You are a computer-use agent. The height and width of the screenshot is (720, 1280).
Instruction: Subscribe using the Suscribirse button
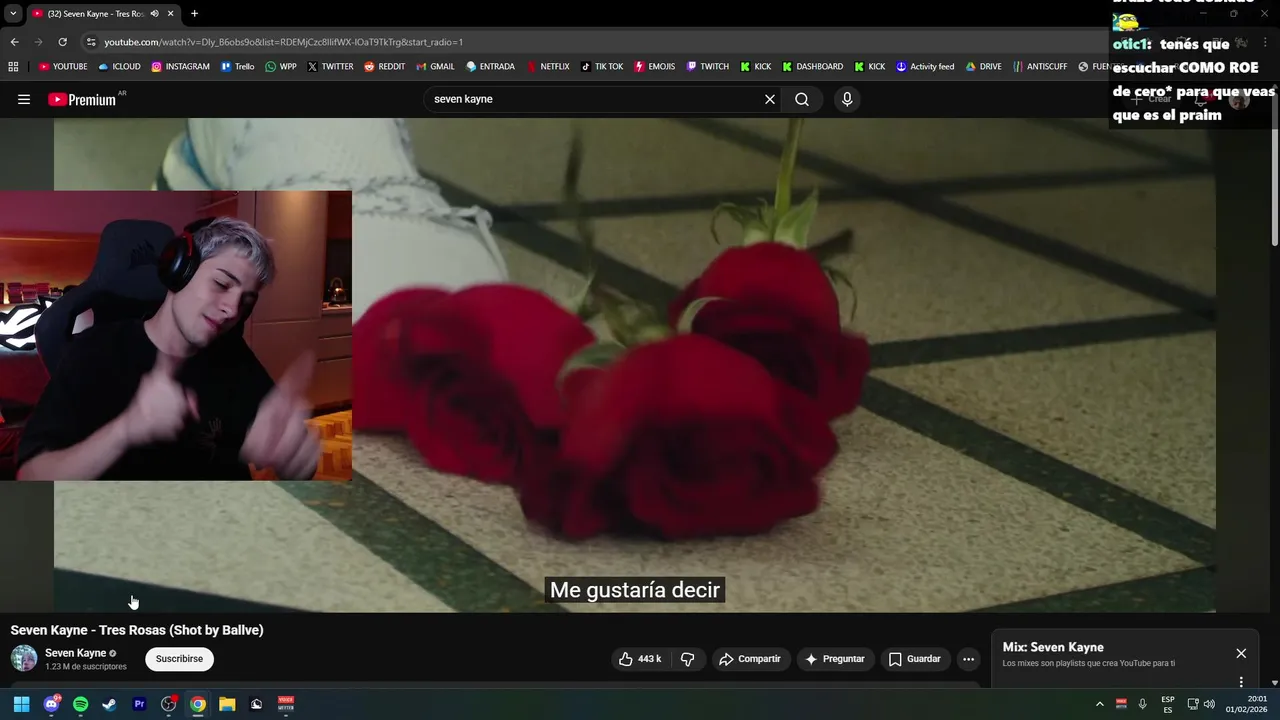coord(179,659)
